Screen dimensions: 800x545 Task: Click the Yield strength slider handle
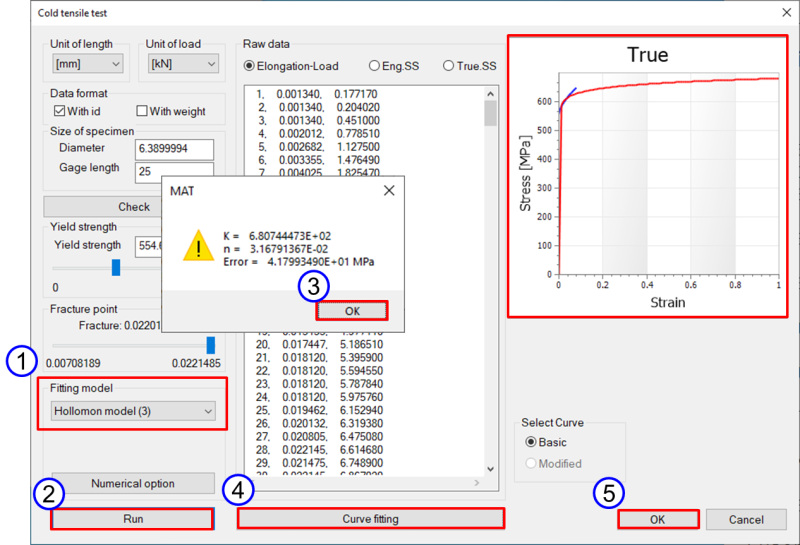(116, 267)
